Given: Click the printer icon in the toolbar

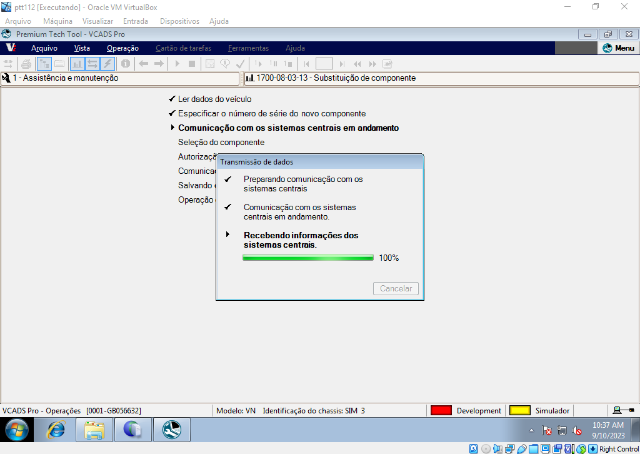Looking at the screenshot, I should [x=26, y=64].
